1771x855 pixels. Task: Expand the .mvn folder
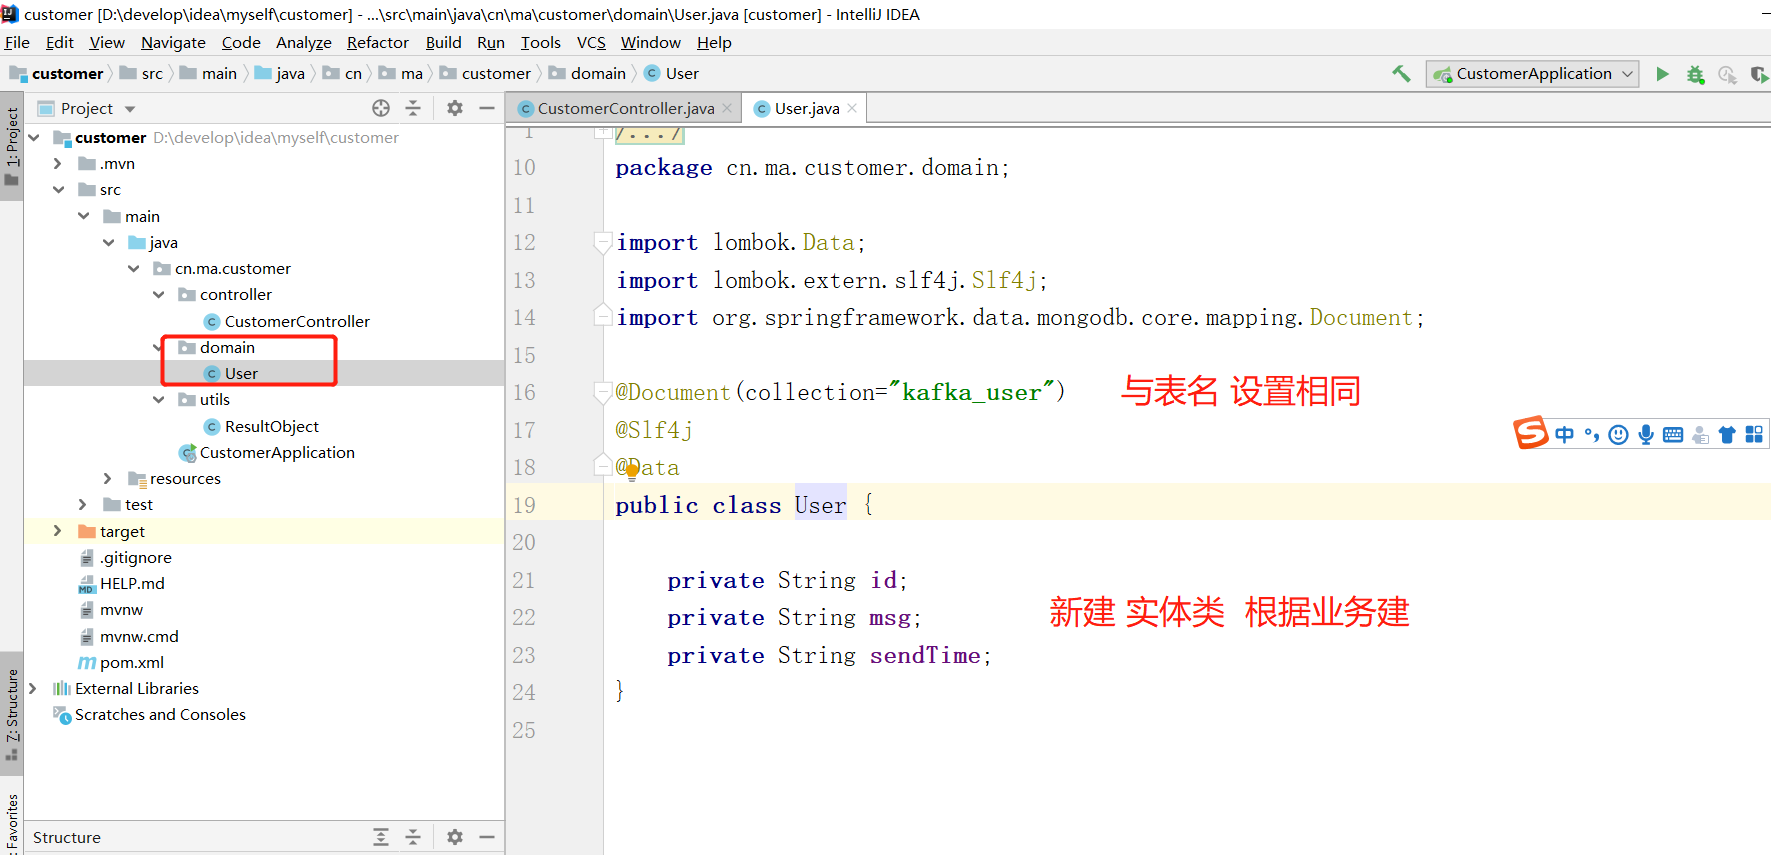tap(58, 163)
